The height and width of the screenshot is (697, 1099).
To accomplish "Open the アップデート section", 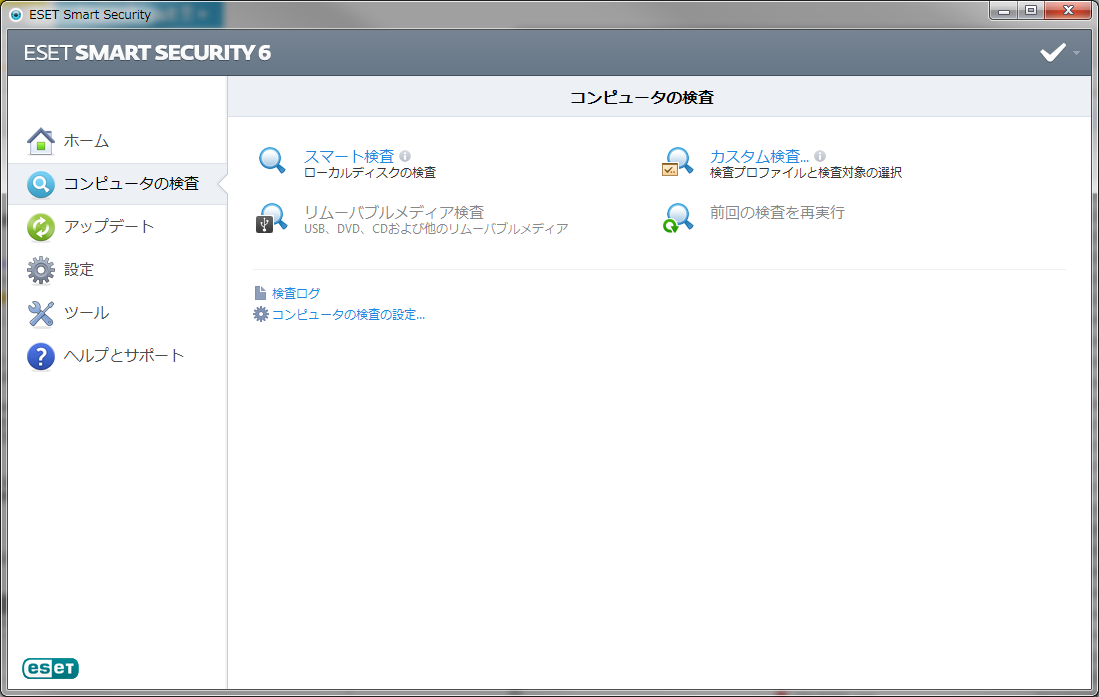I will tap(109, 226).
